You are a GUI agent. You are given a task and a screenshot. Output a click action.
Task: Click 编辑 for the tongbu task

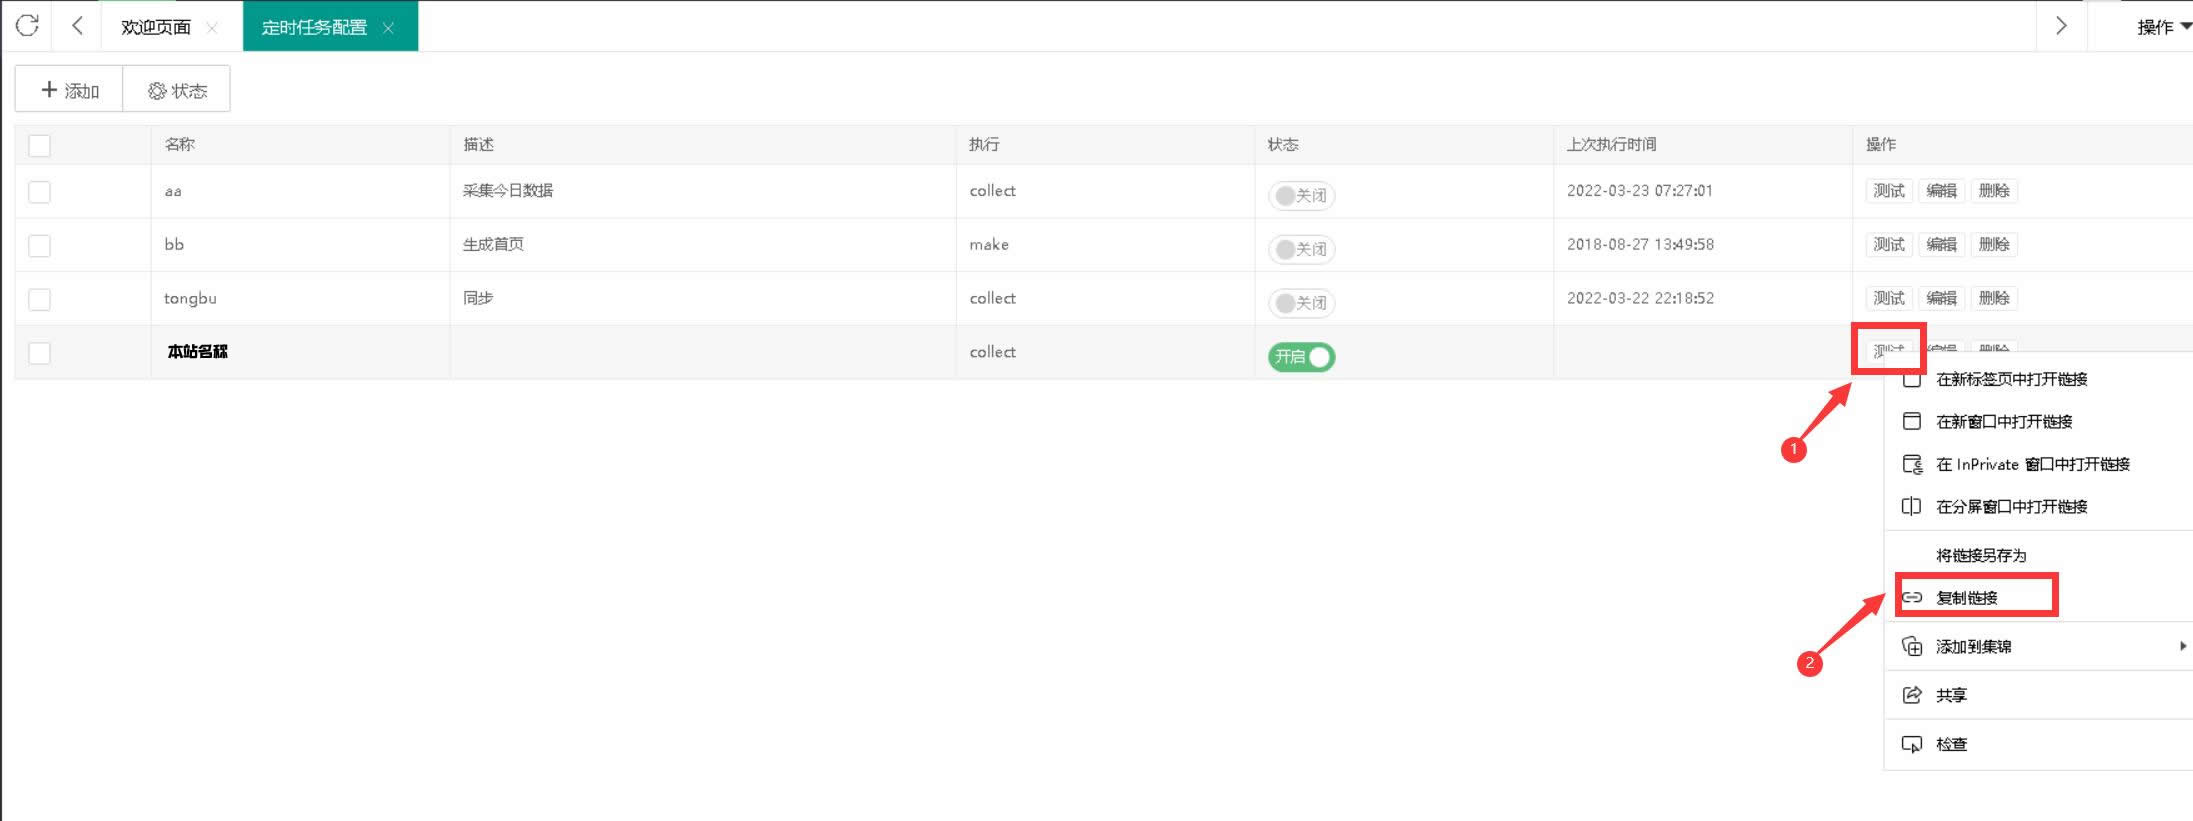pos(1941,298)
